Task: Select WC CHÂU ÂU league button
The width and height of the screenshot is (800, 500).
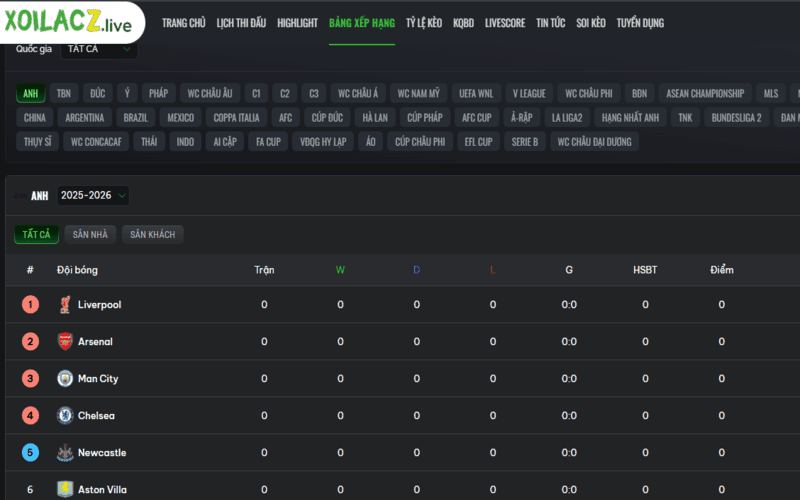Action: pyautogui.click(x=210, y=93)
